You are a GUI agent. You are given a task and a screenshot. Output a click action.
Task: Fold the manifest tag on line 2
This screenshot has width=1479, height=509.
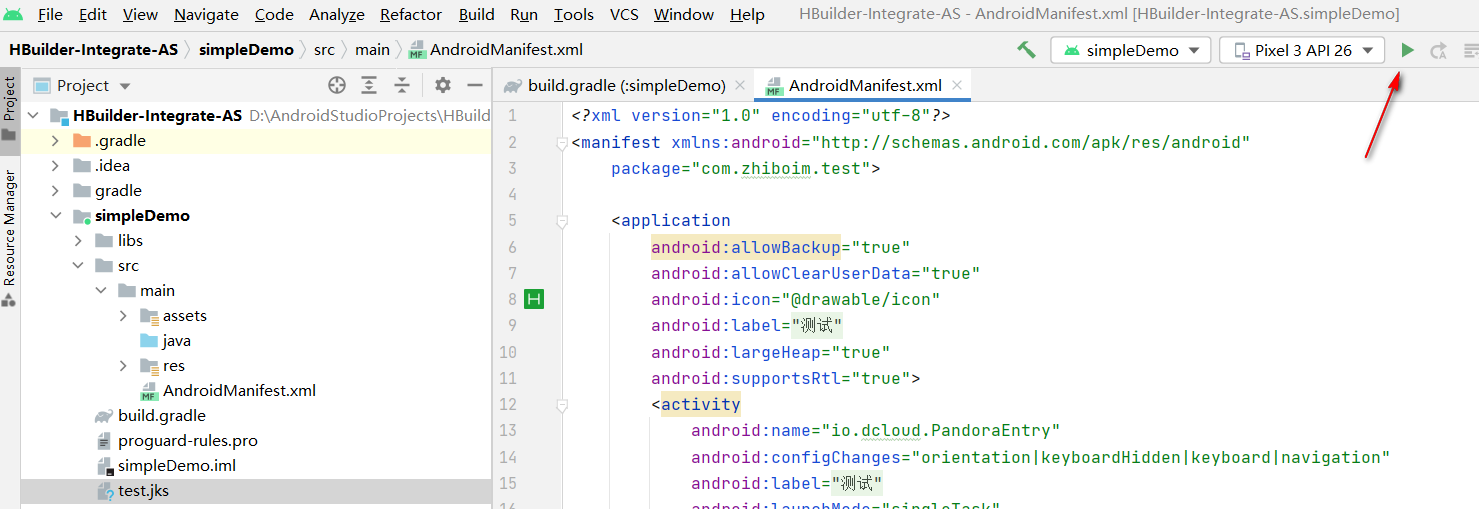tap(562, 143)
